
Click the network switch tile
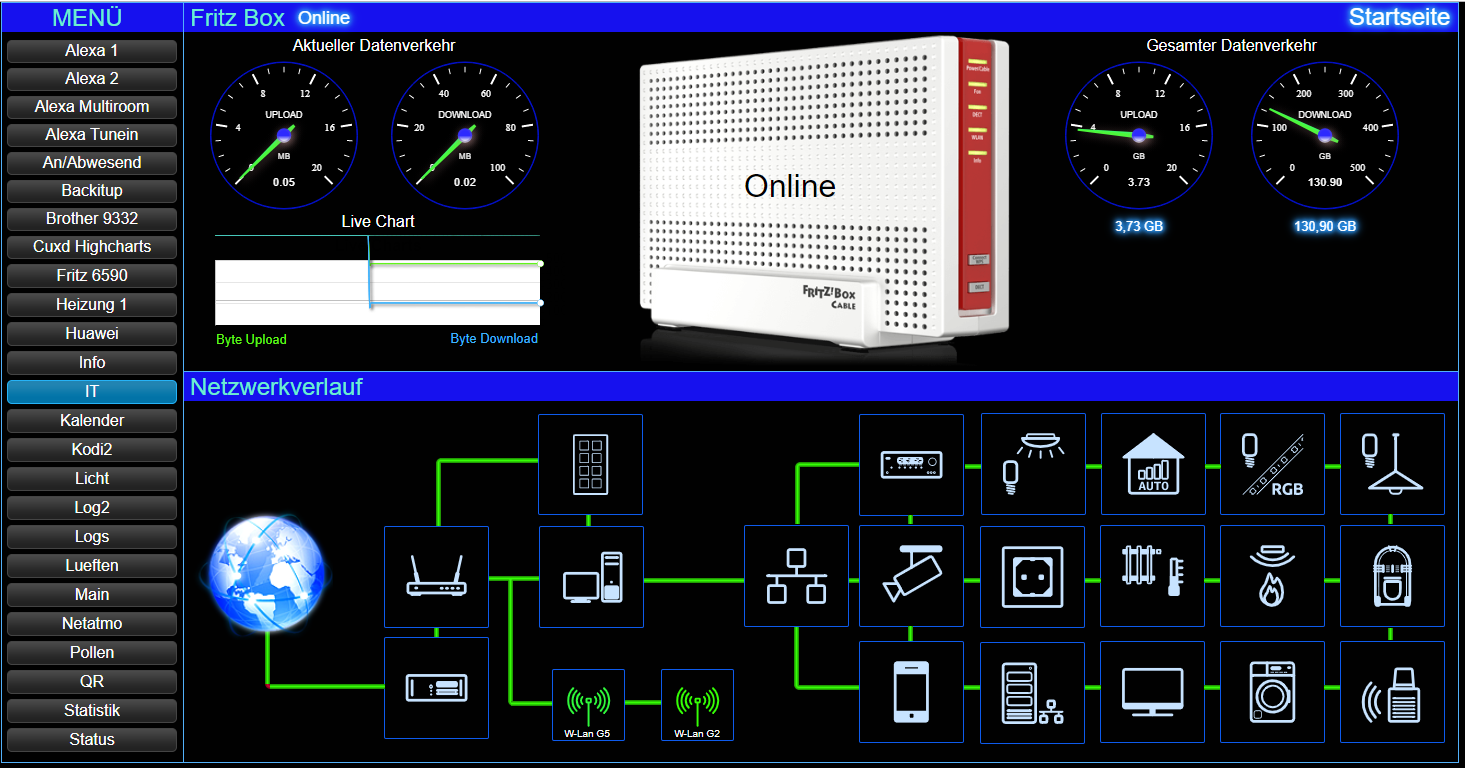tap(796, 577)
